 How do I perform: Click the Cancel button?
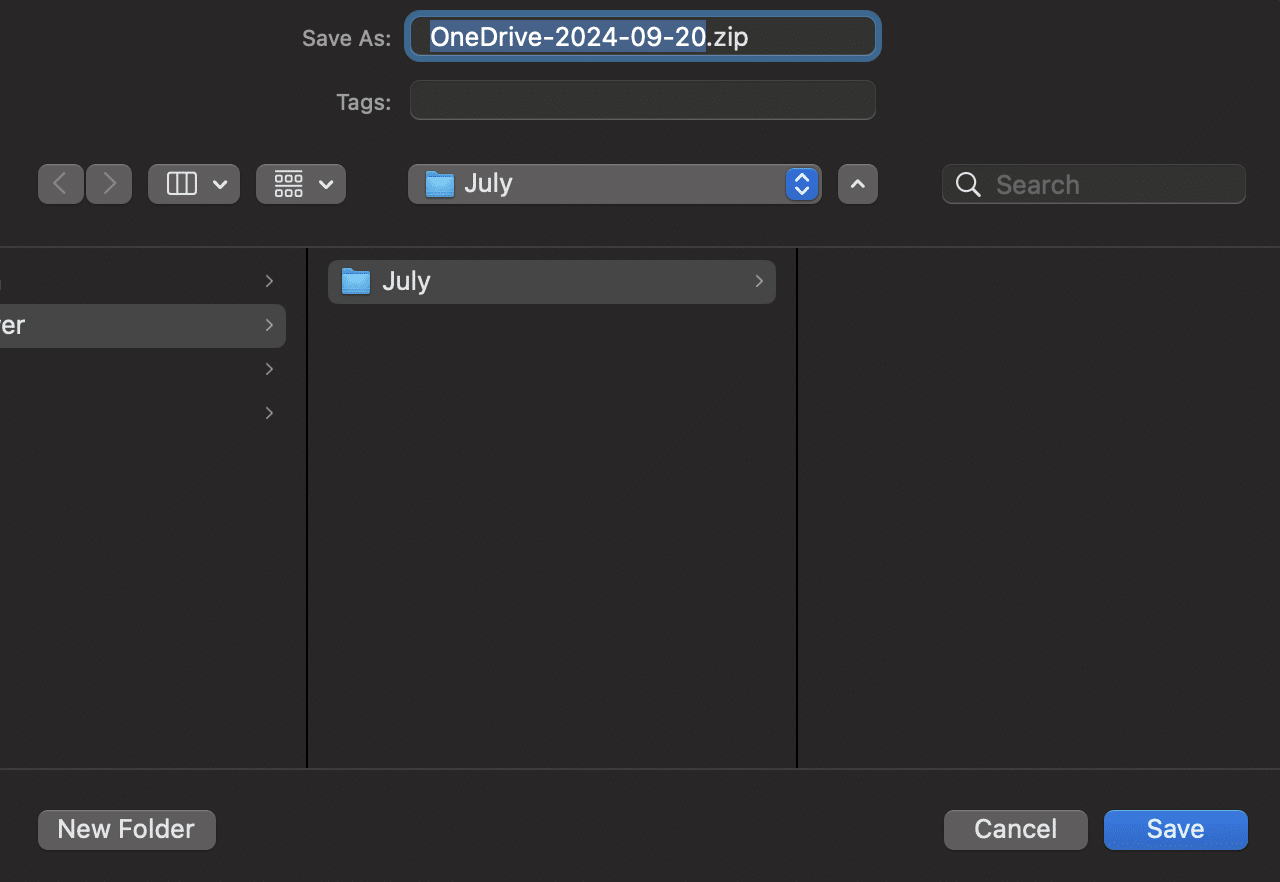[x=1016, y=829]
